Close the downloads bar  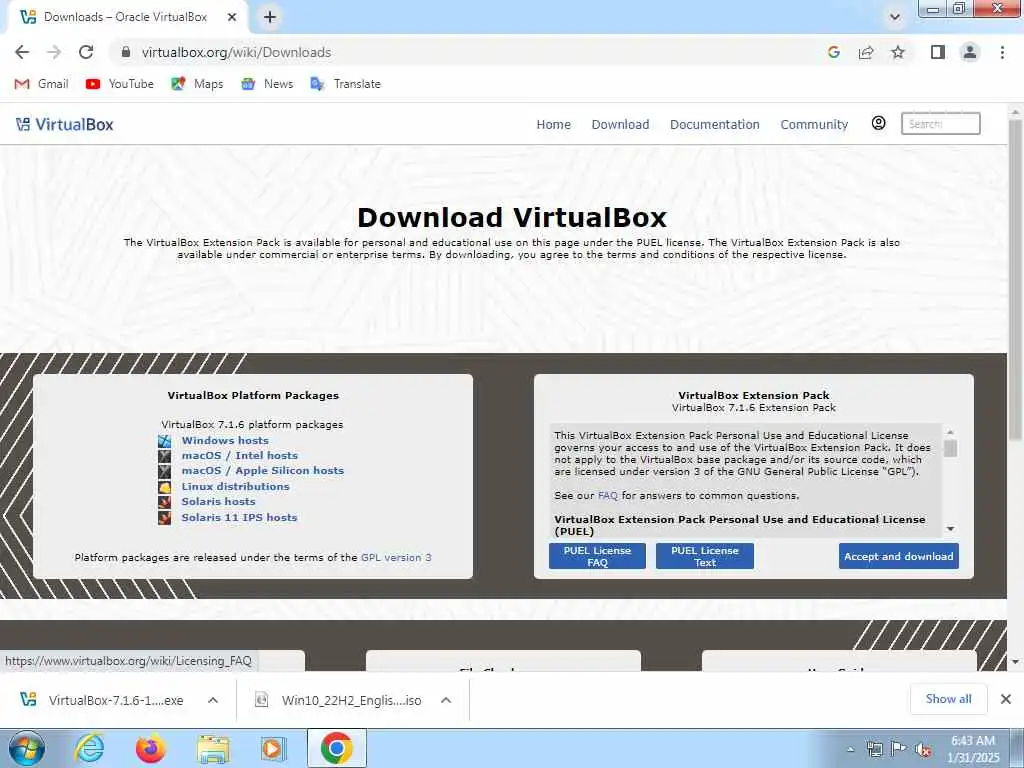tap(1006, 699)
